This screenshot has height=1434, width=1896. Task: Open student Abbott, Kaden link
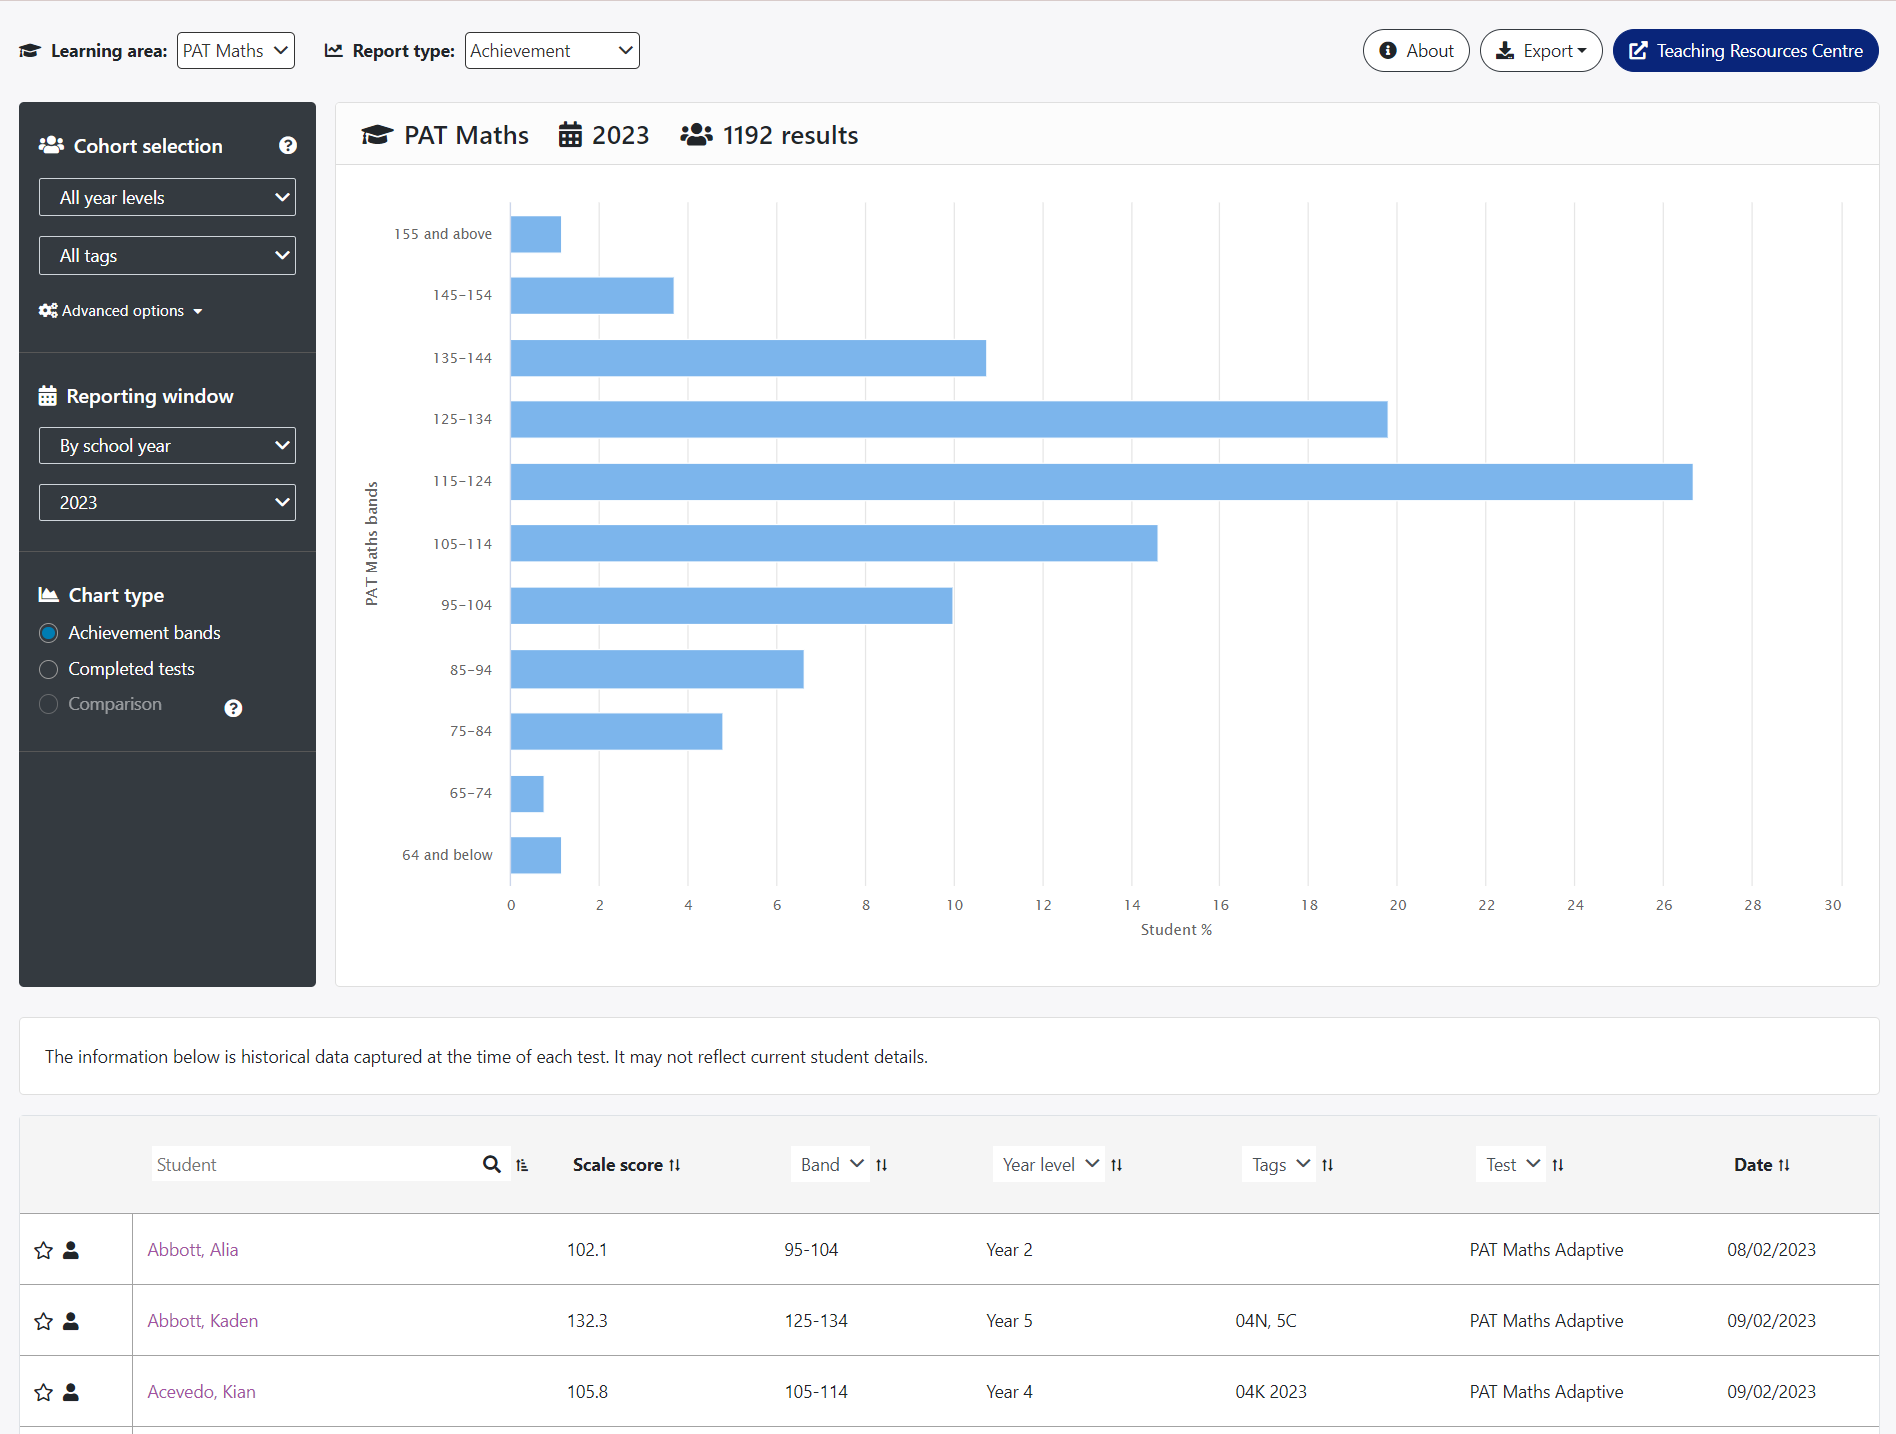[x=203, y=1321]
